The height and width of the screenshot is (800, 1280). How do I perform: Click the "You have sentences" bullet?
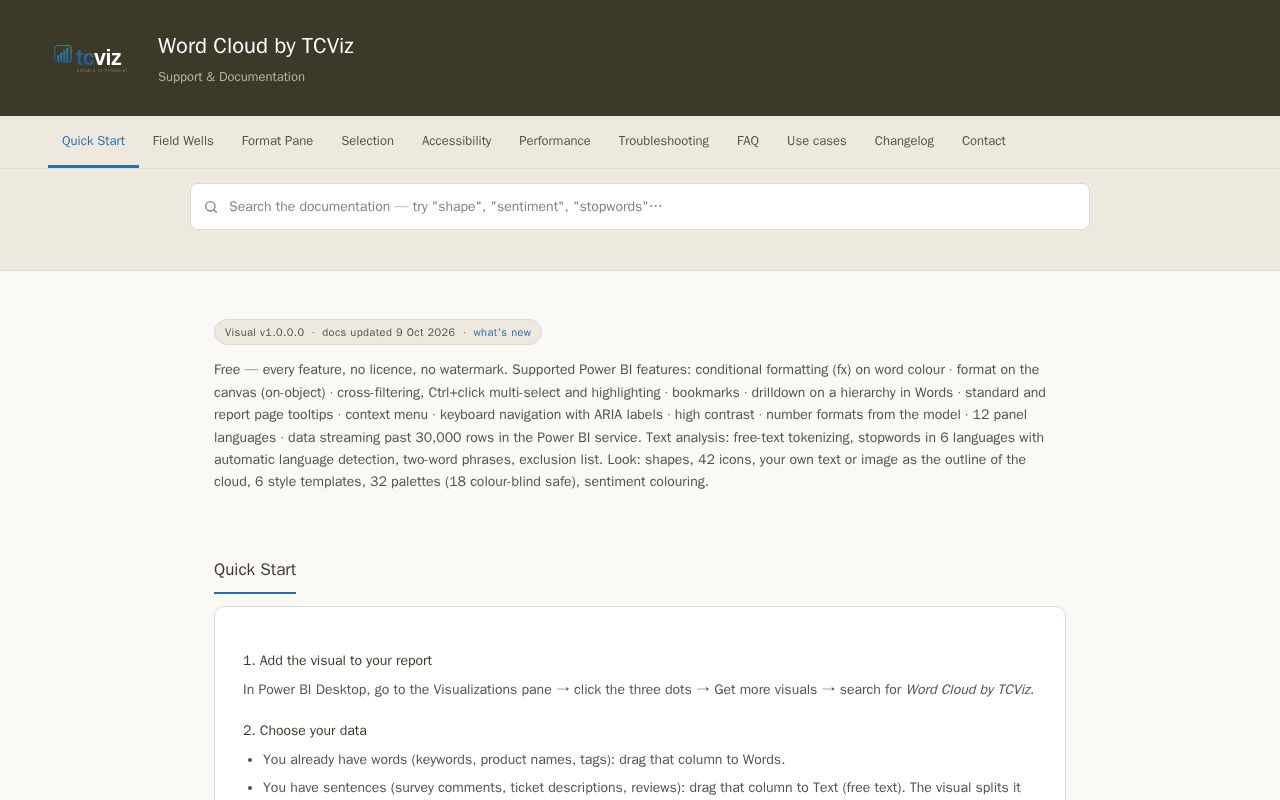pyautogui.click(x=642, y=788)
